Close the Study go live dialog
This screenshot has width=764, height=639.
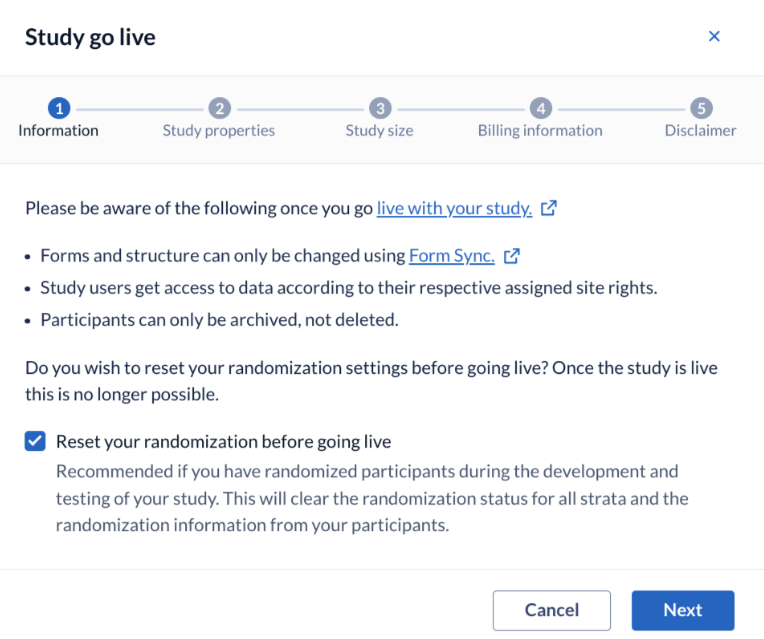coord(714,36)
